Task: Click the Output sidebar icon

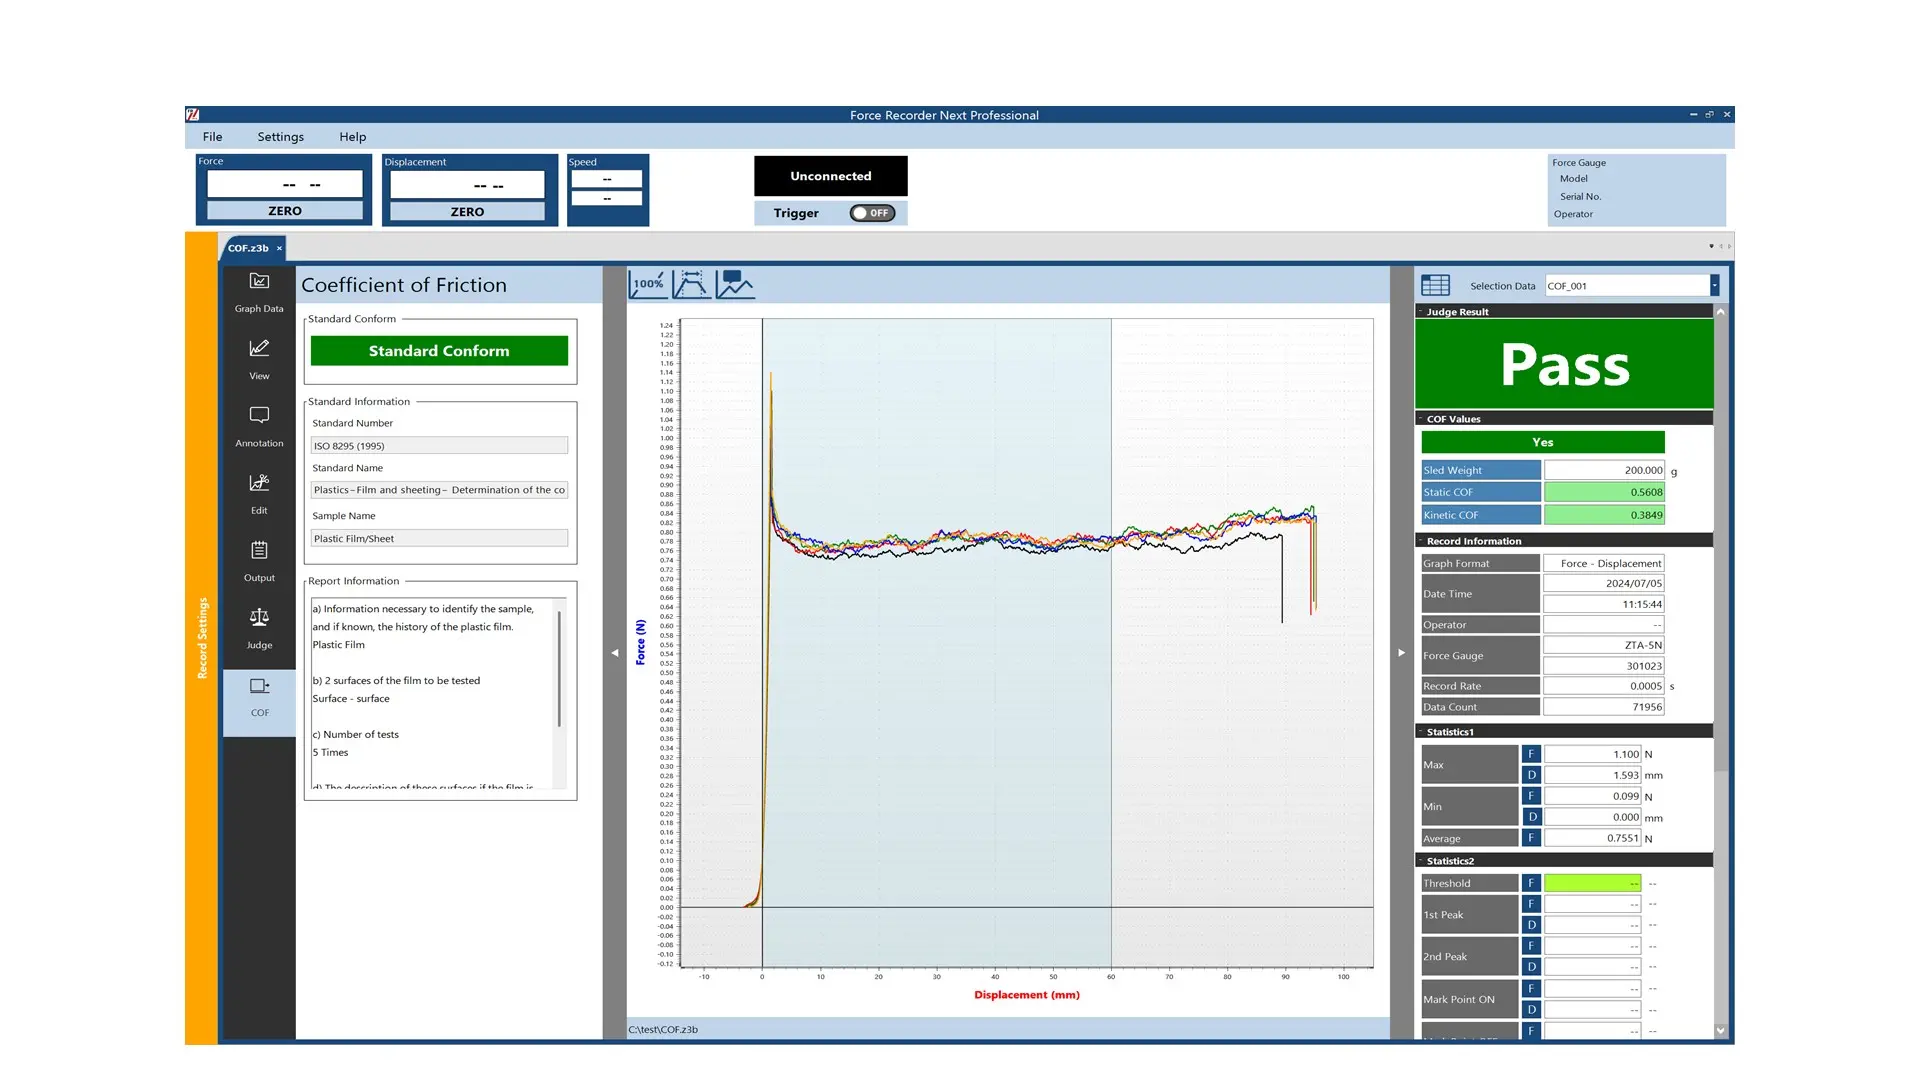Action: tap(259, 560)
